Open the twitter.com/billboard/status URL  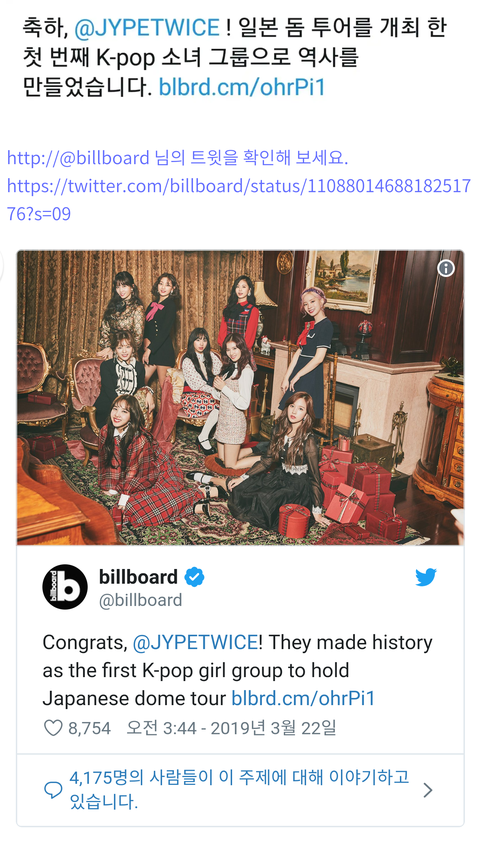point(239,200)
